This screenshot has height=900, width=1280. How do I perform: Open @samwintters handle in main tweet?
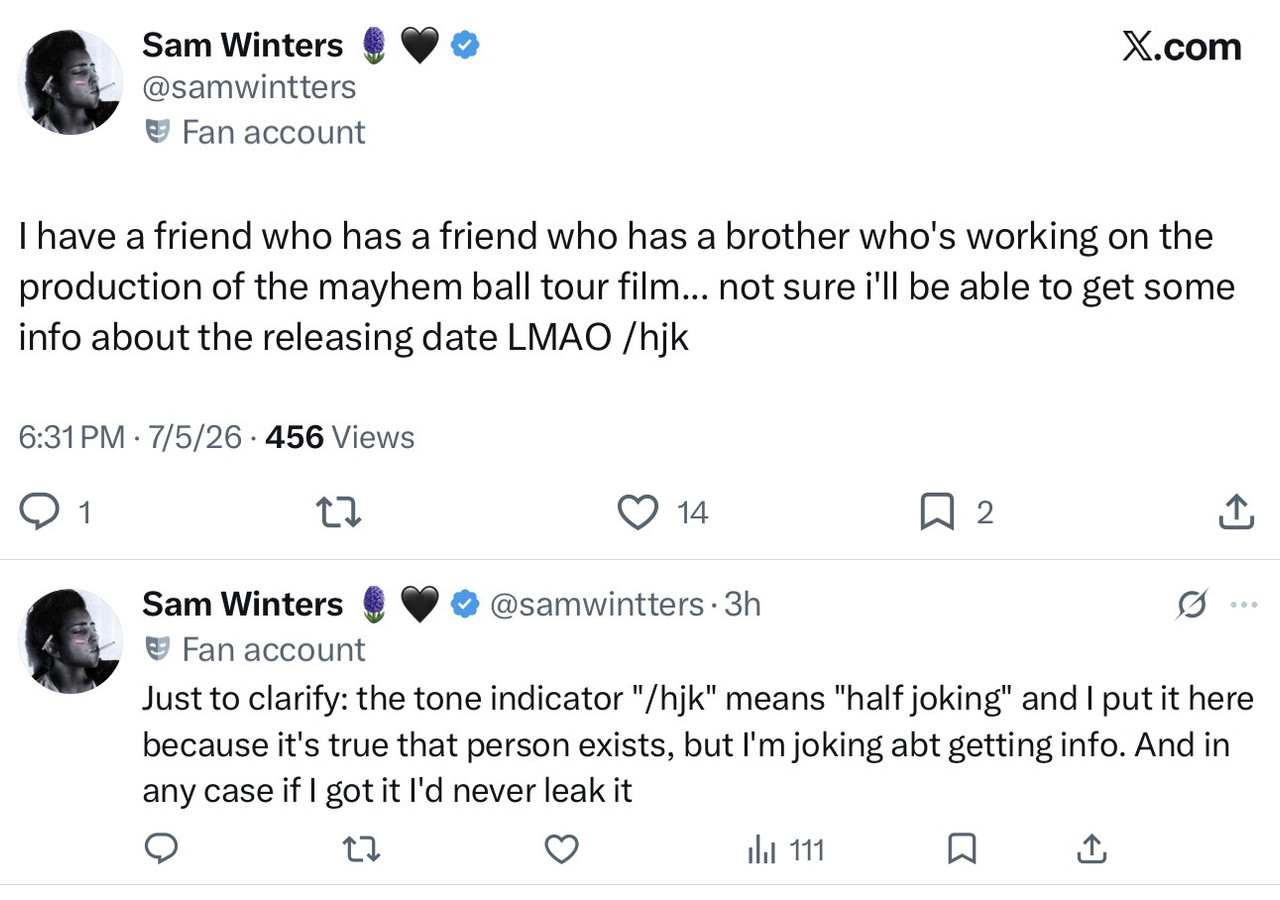point(249,87)
